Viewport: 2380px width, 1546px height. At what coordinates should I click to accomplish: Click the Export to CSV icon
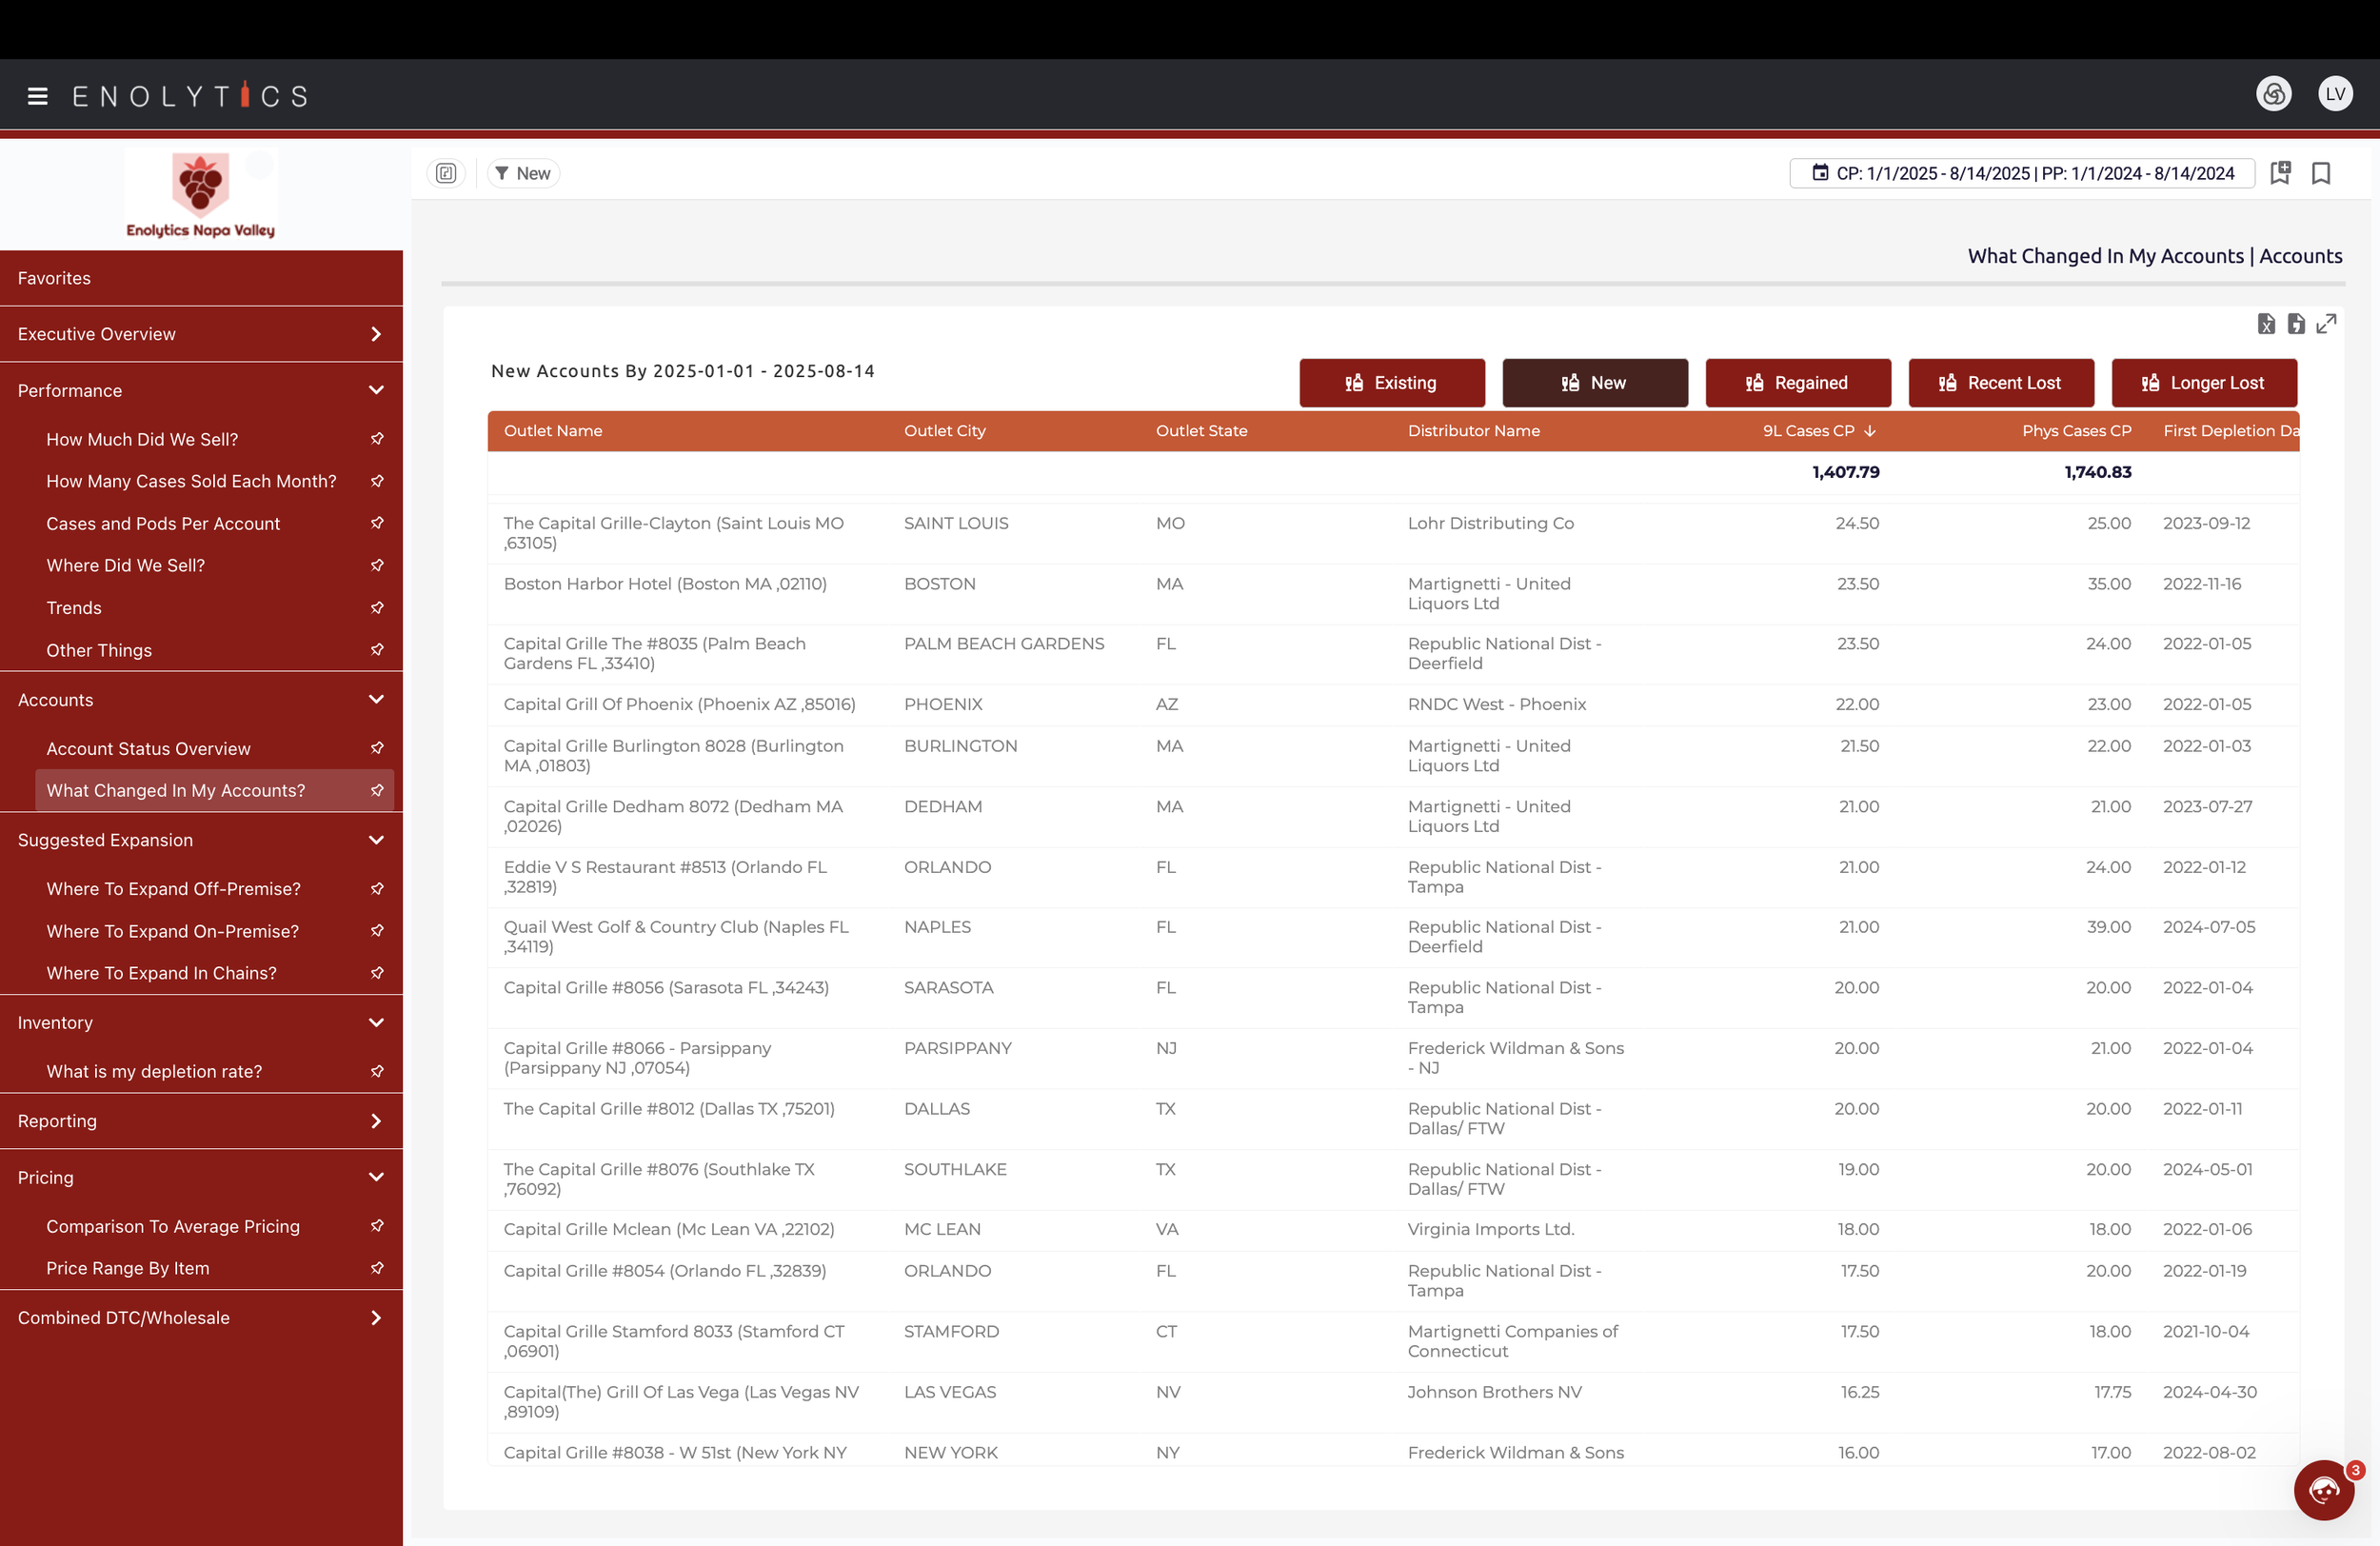2296,324
